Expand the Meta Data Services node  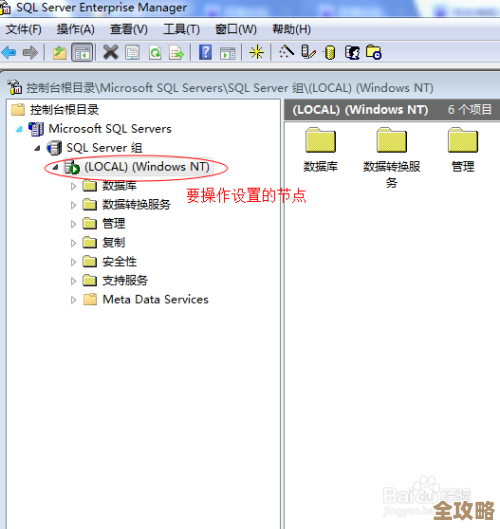(73, 300)
